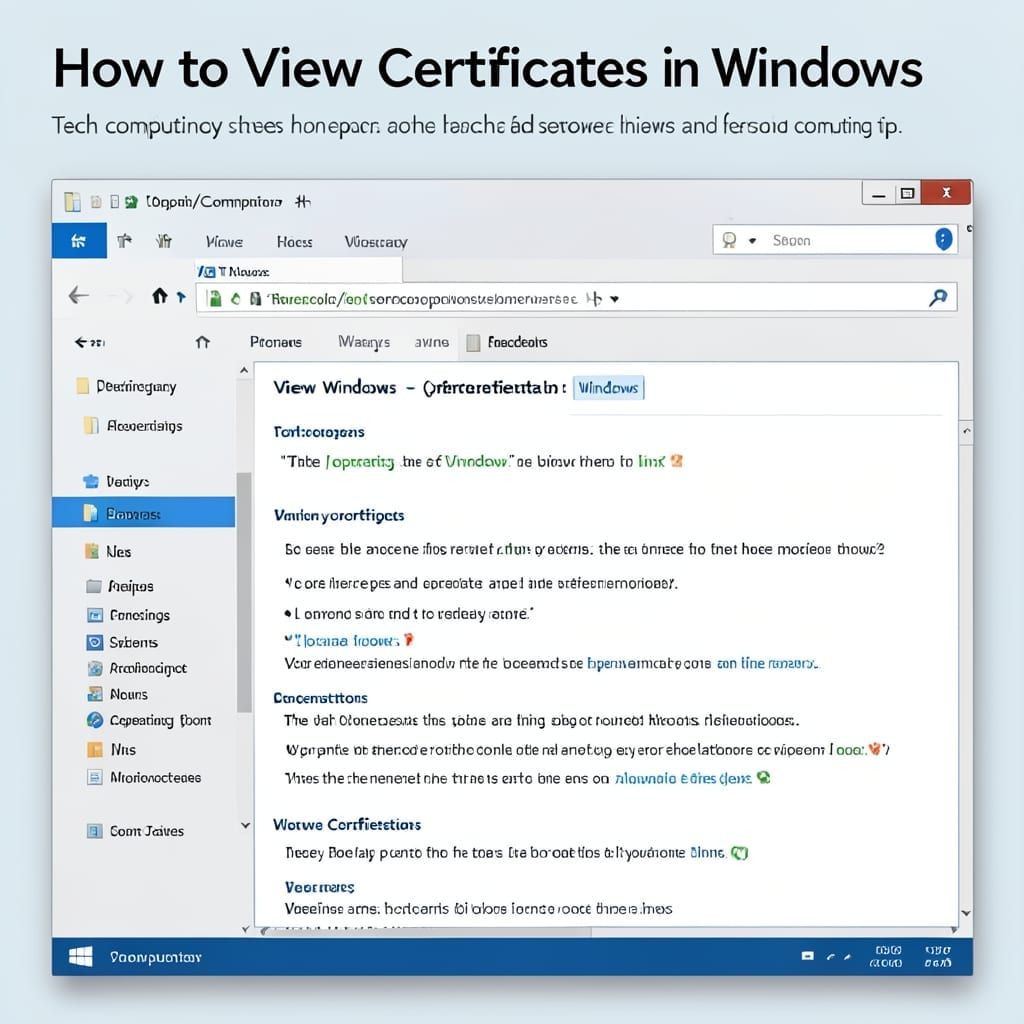This screenshot has width=1024, height=1024.
Task: Select 'Sxbens' item in sidebar
Action: click(x=122, y=643)
